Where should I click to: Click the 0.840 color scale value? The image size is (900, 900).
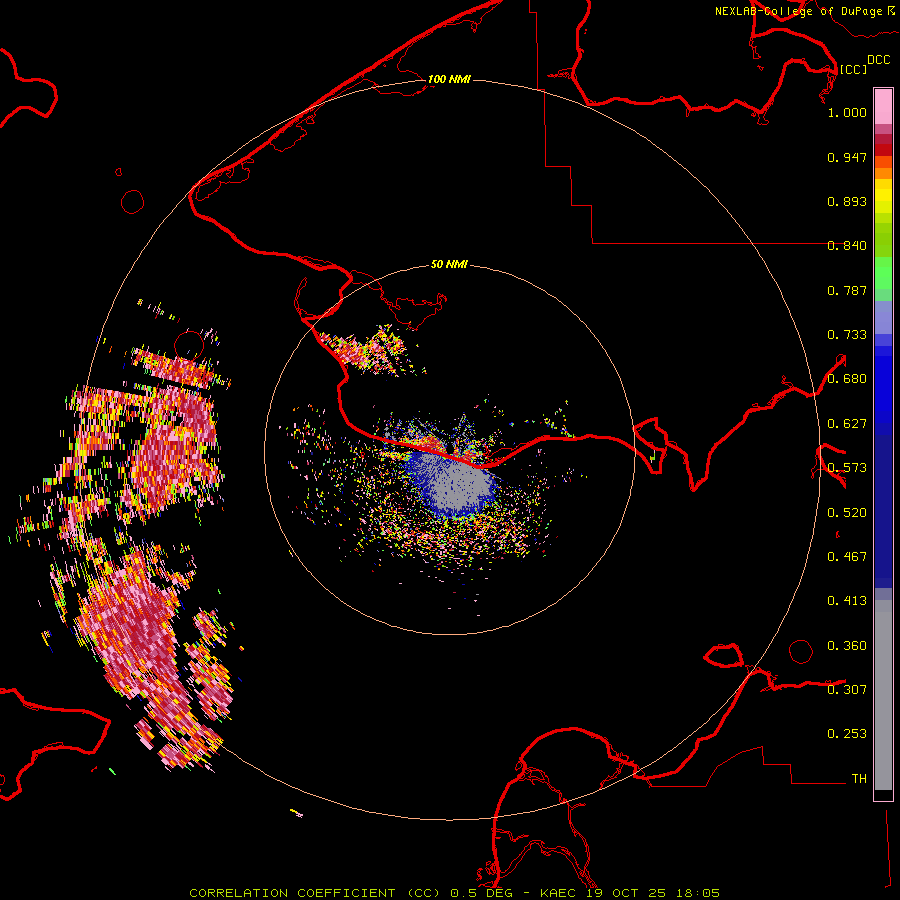(847, 246)
